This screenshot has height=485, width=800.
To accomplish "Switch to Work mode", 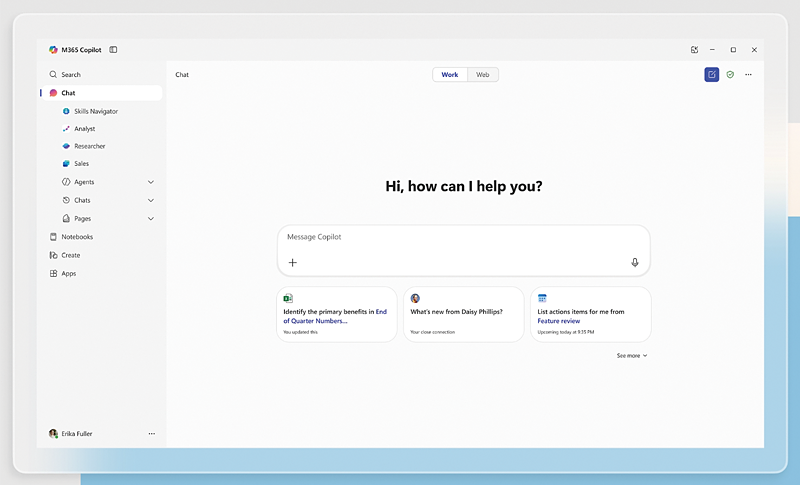I will pos(450,75).
